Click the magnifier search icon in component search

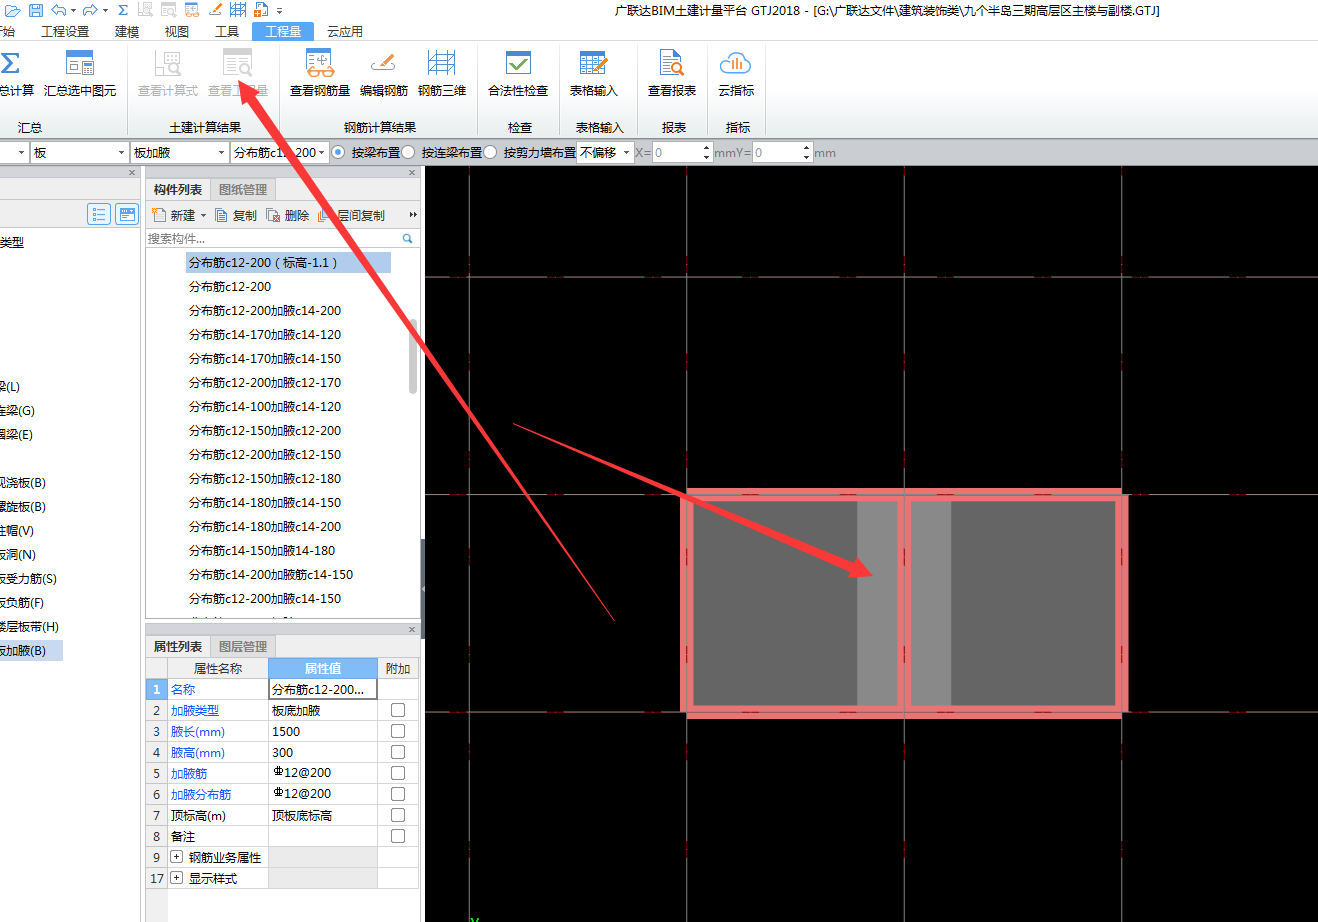408,238
